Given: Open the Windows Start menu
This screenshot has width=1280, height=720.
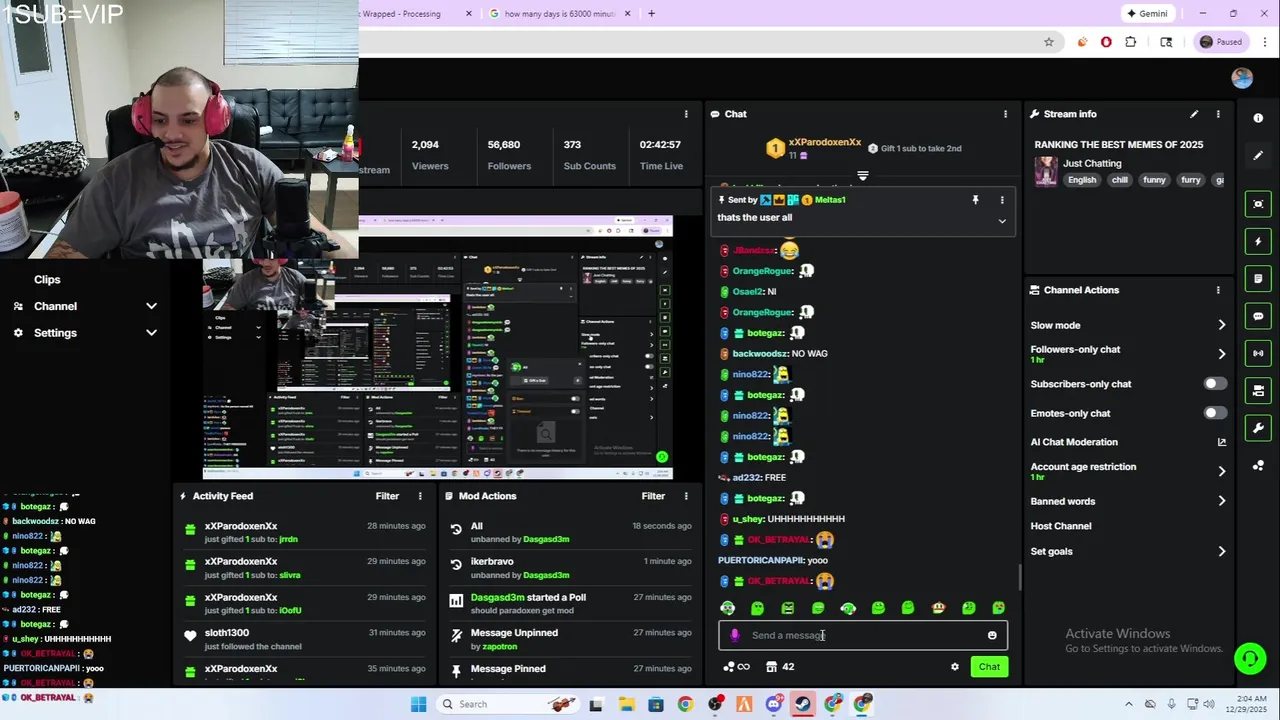Looking at the screenshot, I should (x=418, y=704).
